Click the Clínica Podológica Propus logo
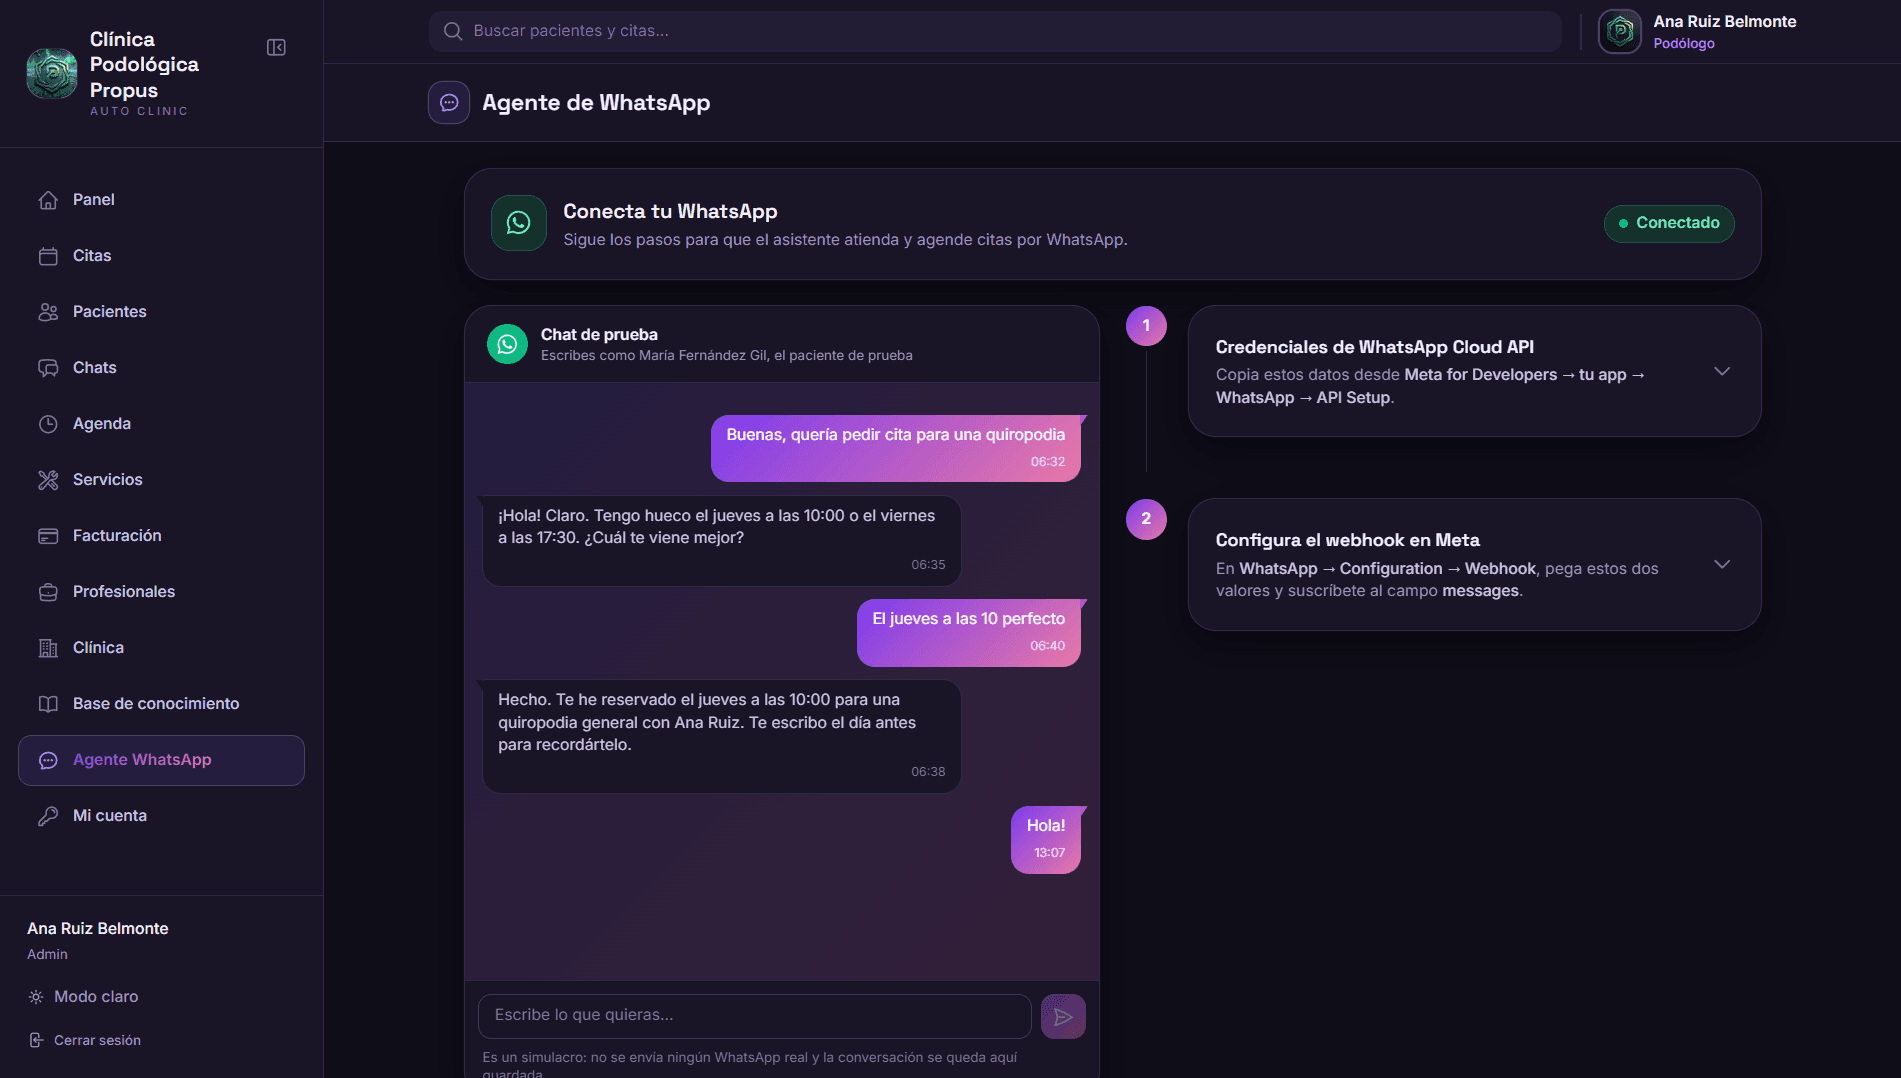1901x1078 pixels. pos(52,74)
